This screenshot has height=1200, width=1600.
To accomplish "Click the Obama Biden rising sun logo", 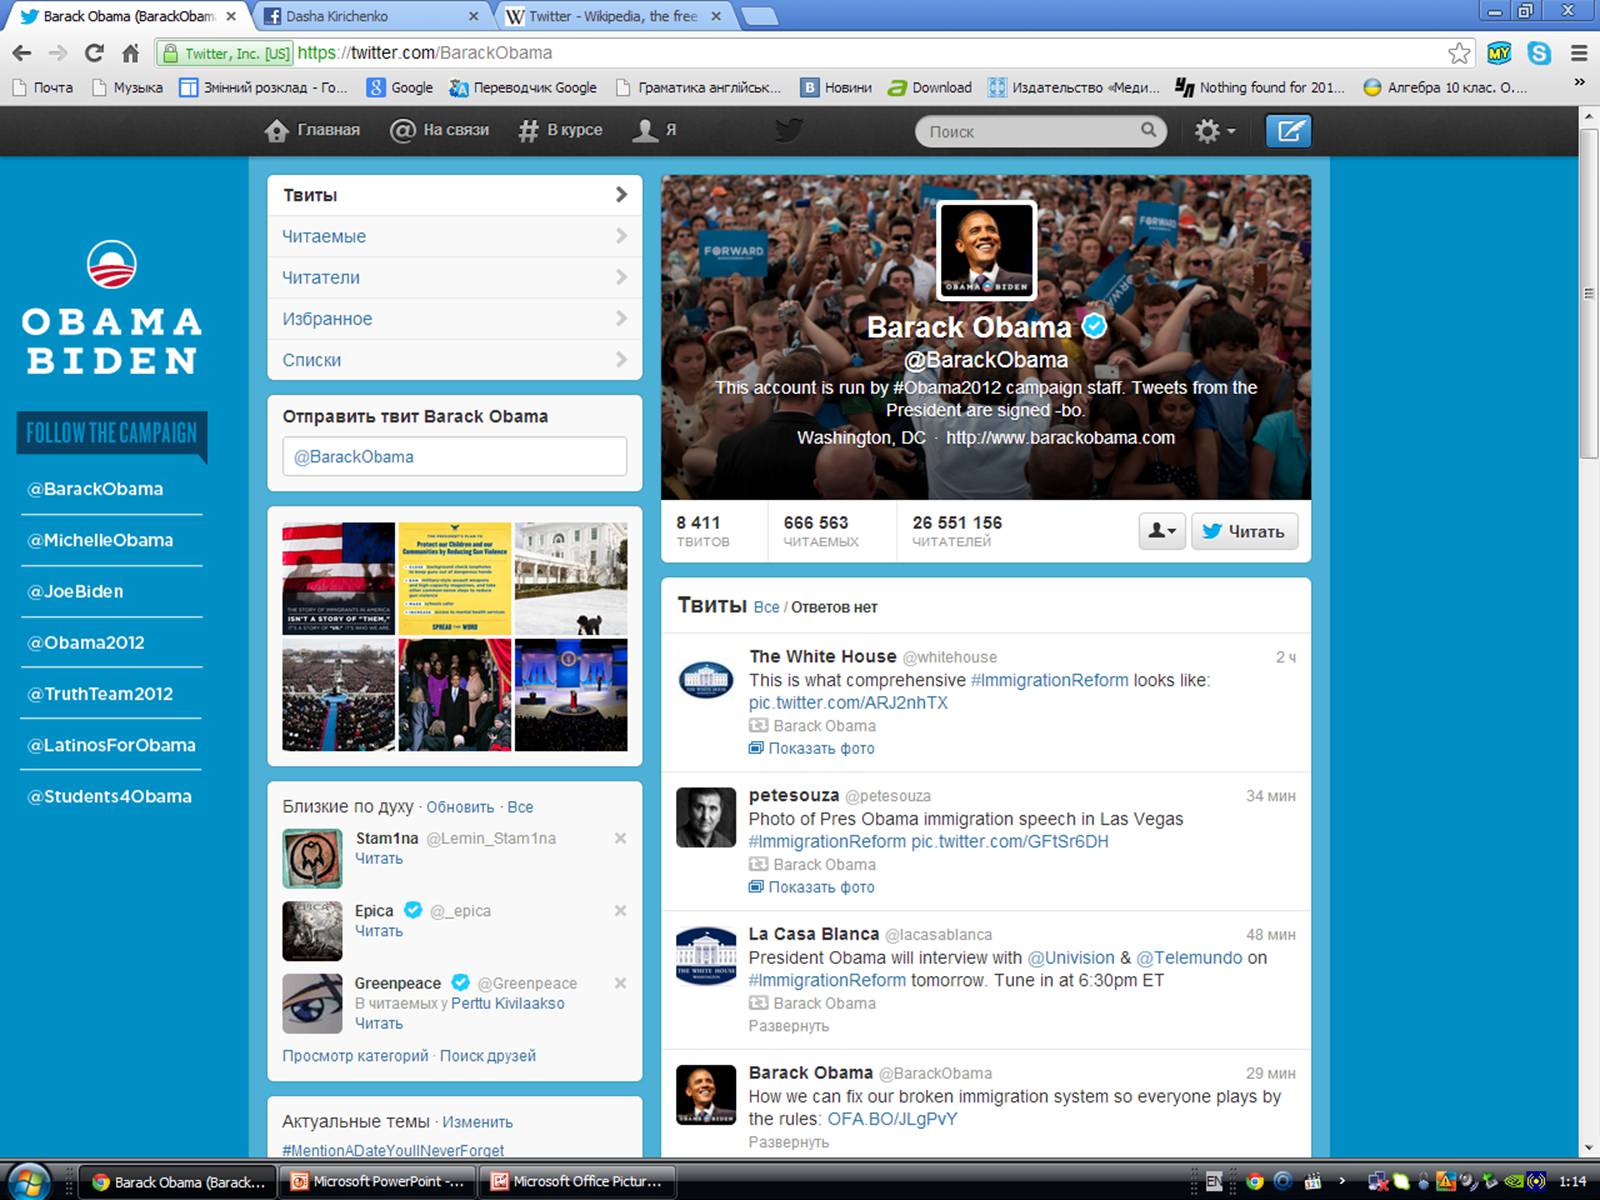I will pos(111,265).
